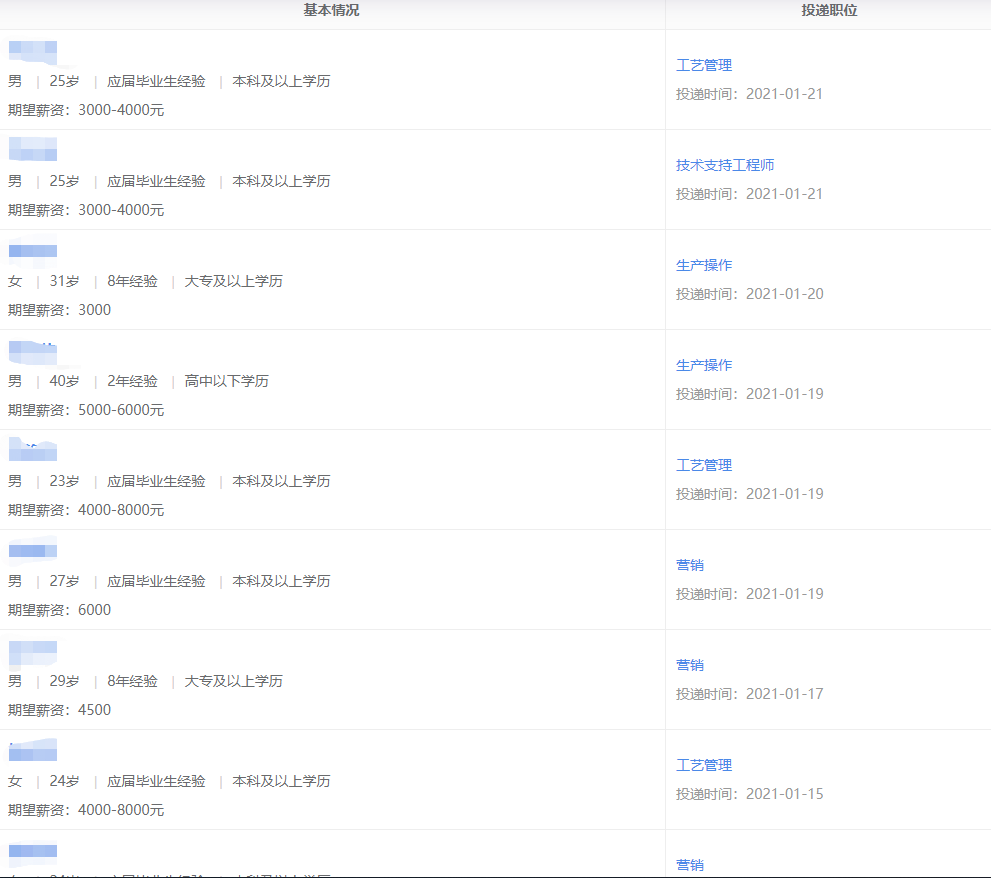Click the 2年经验 experience text
Screen dimensions: 991x878
coord(132,381)
